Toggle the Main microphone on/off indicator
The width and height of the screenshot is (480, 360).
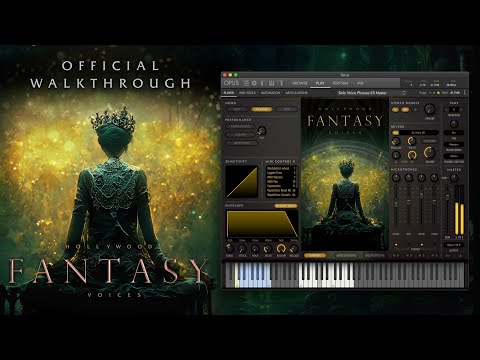tap(422, 245)
